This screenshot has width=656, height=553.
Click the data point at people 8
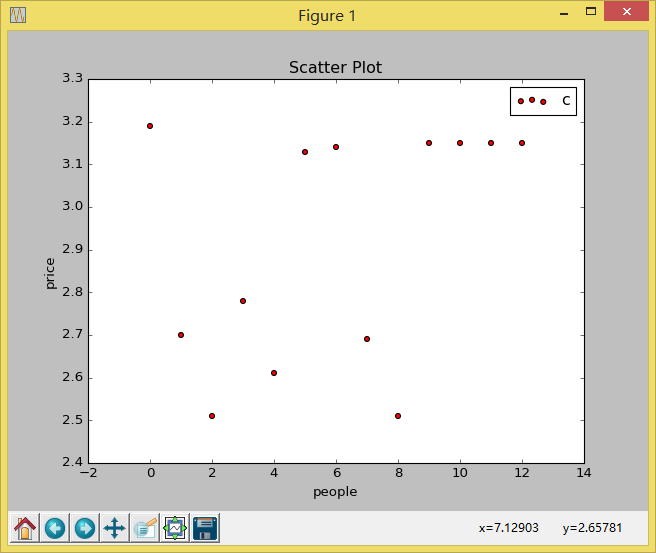coord(398,416)
